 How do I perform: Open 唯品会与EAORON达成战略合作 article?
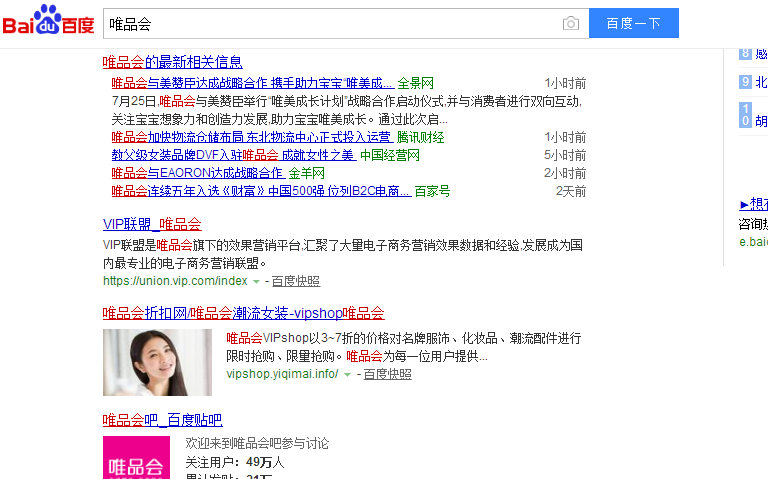point(198,173)
